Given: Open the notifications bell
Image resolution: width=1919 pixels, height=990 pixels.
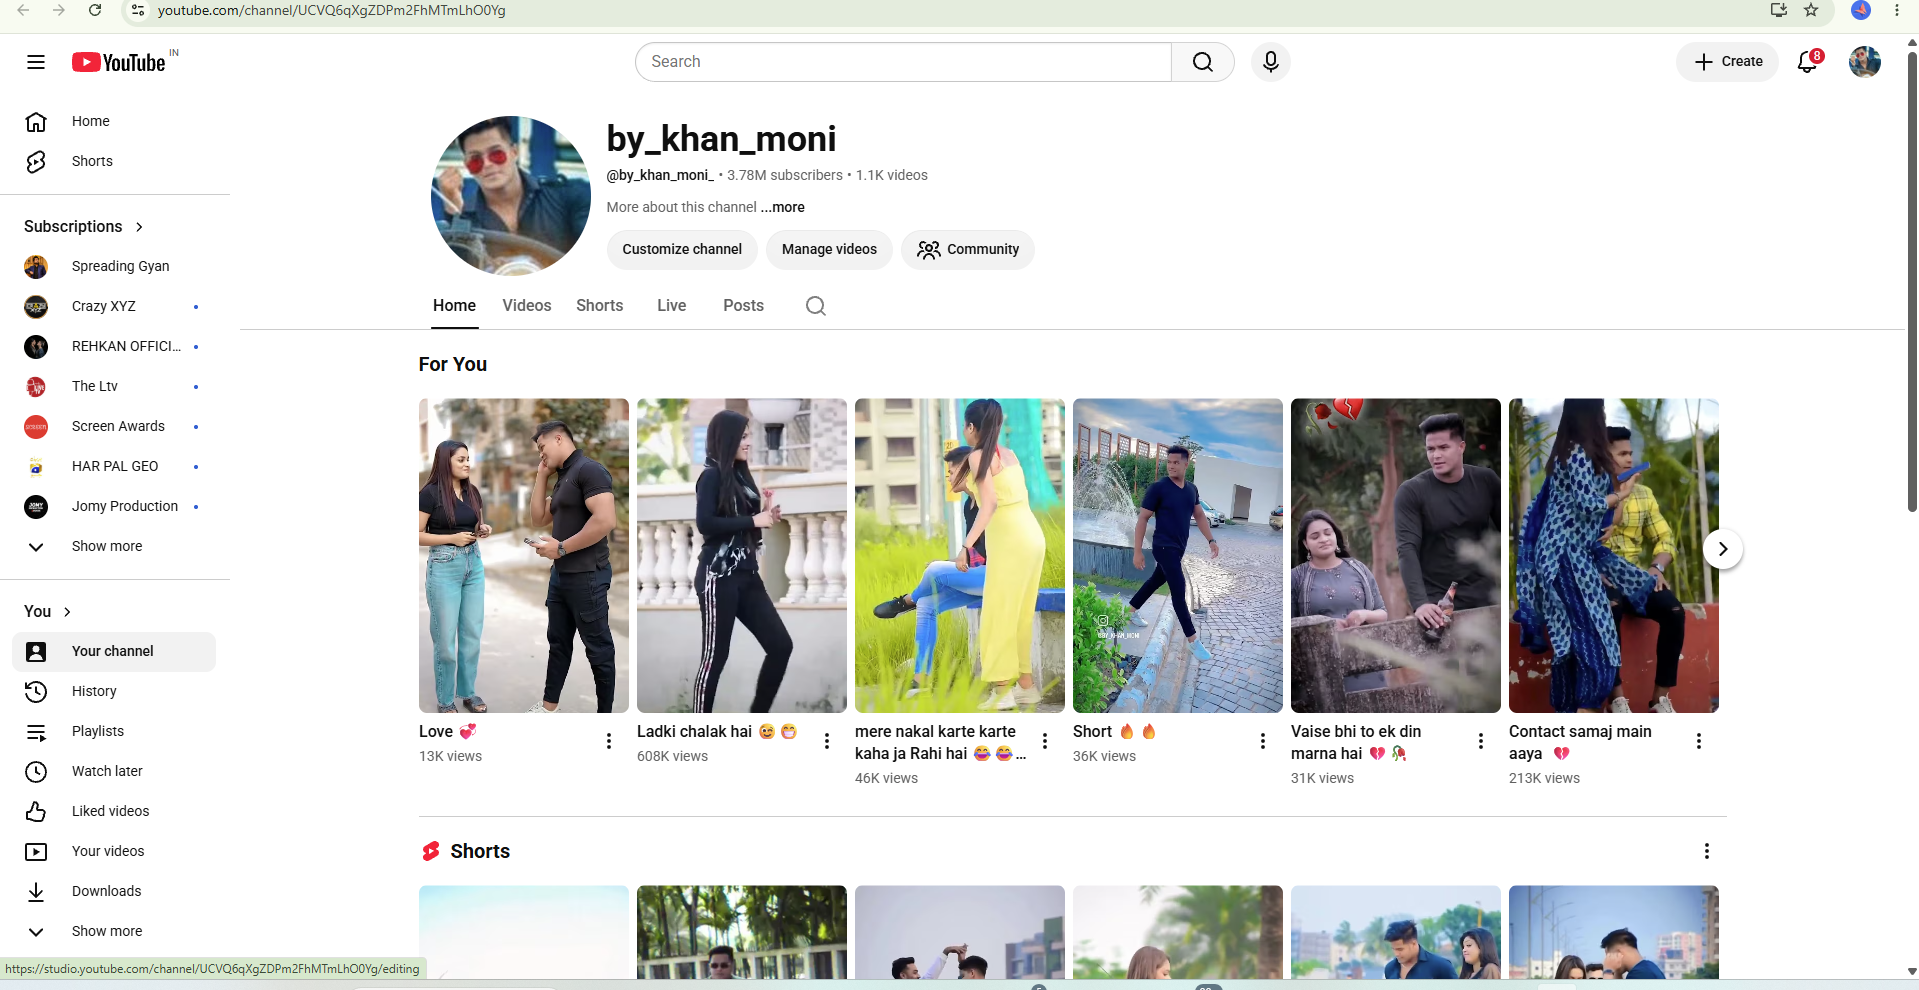Looking at the screenshot, I should (1808, 62).
